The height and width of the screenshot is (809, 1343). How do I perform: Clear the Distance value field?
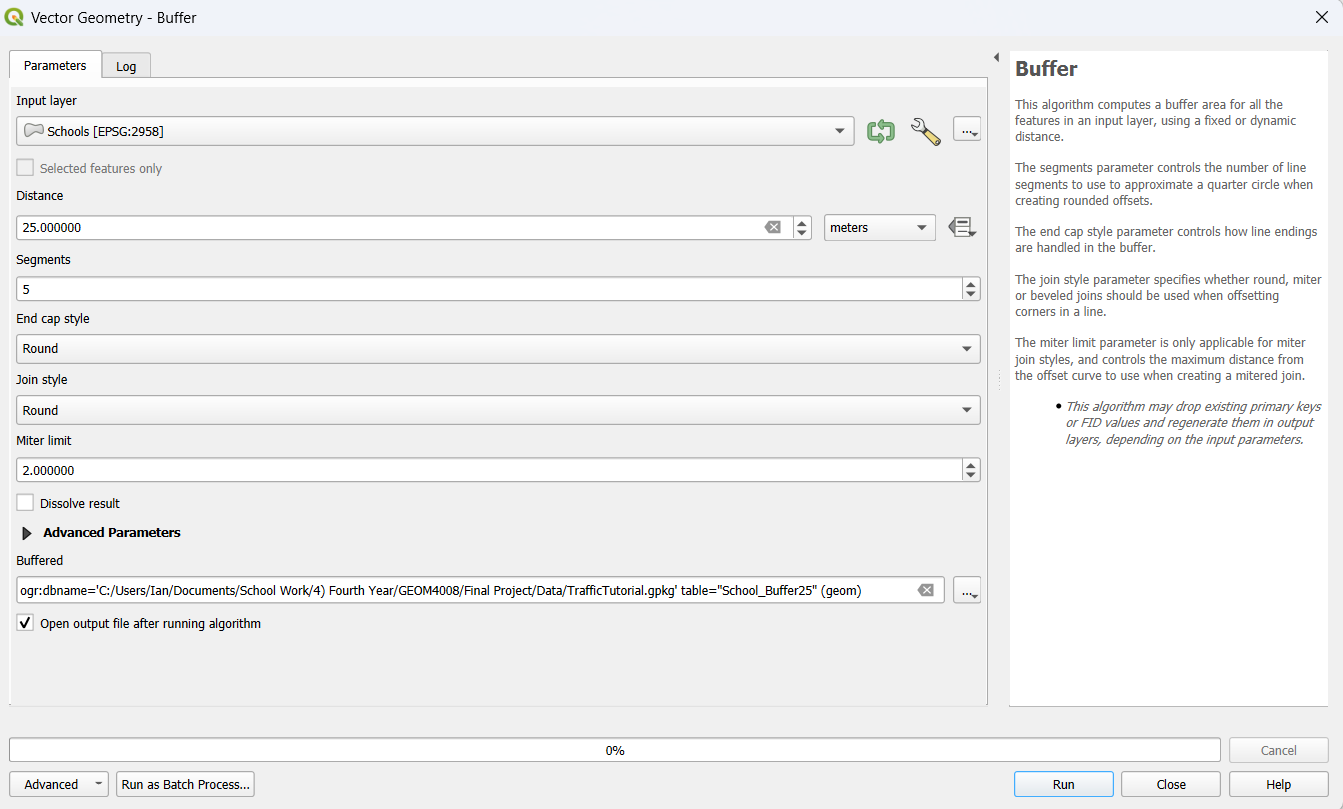point(772,228)
